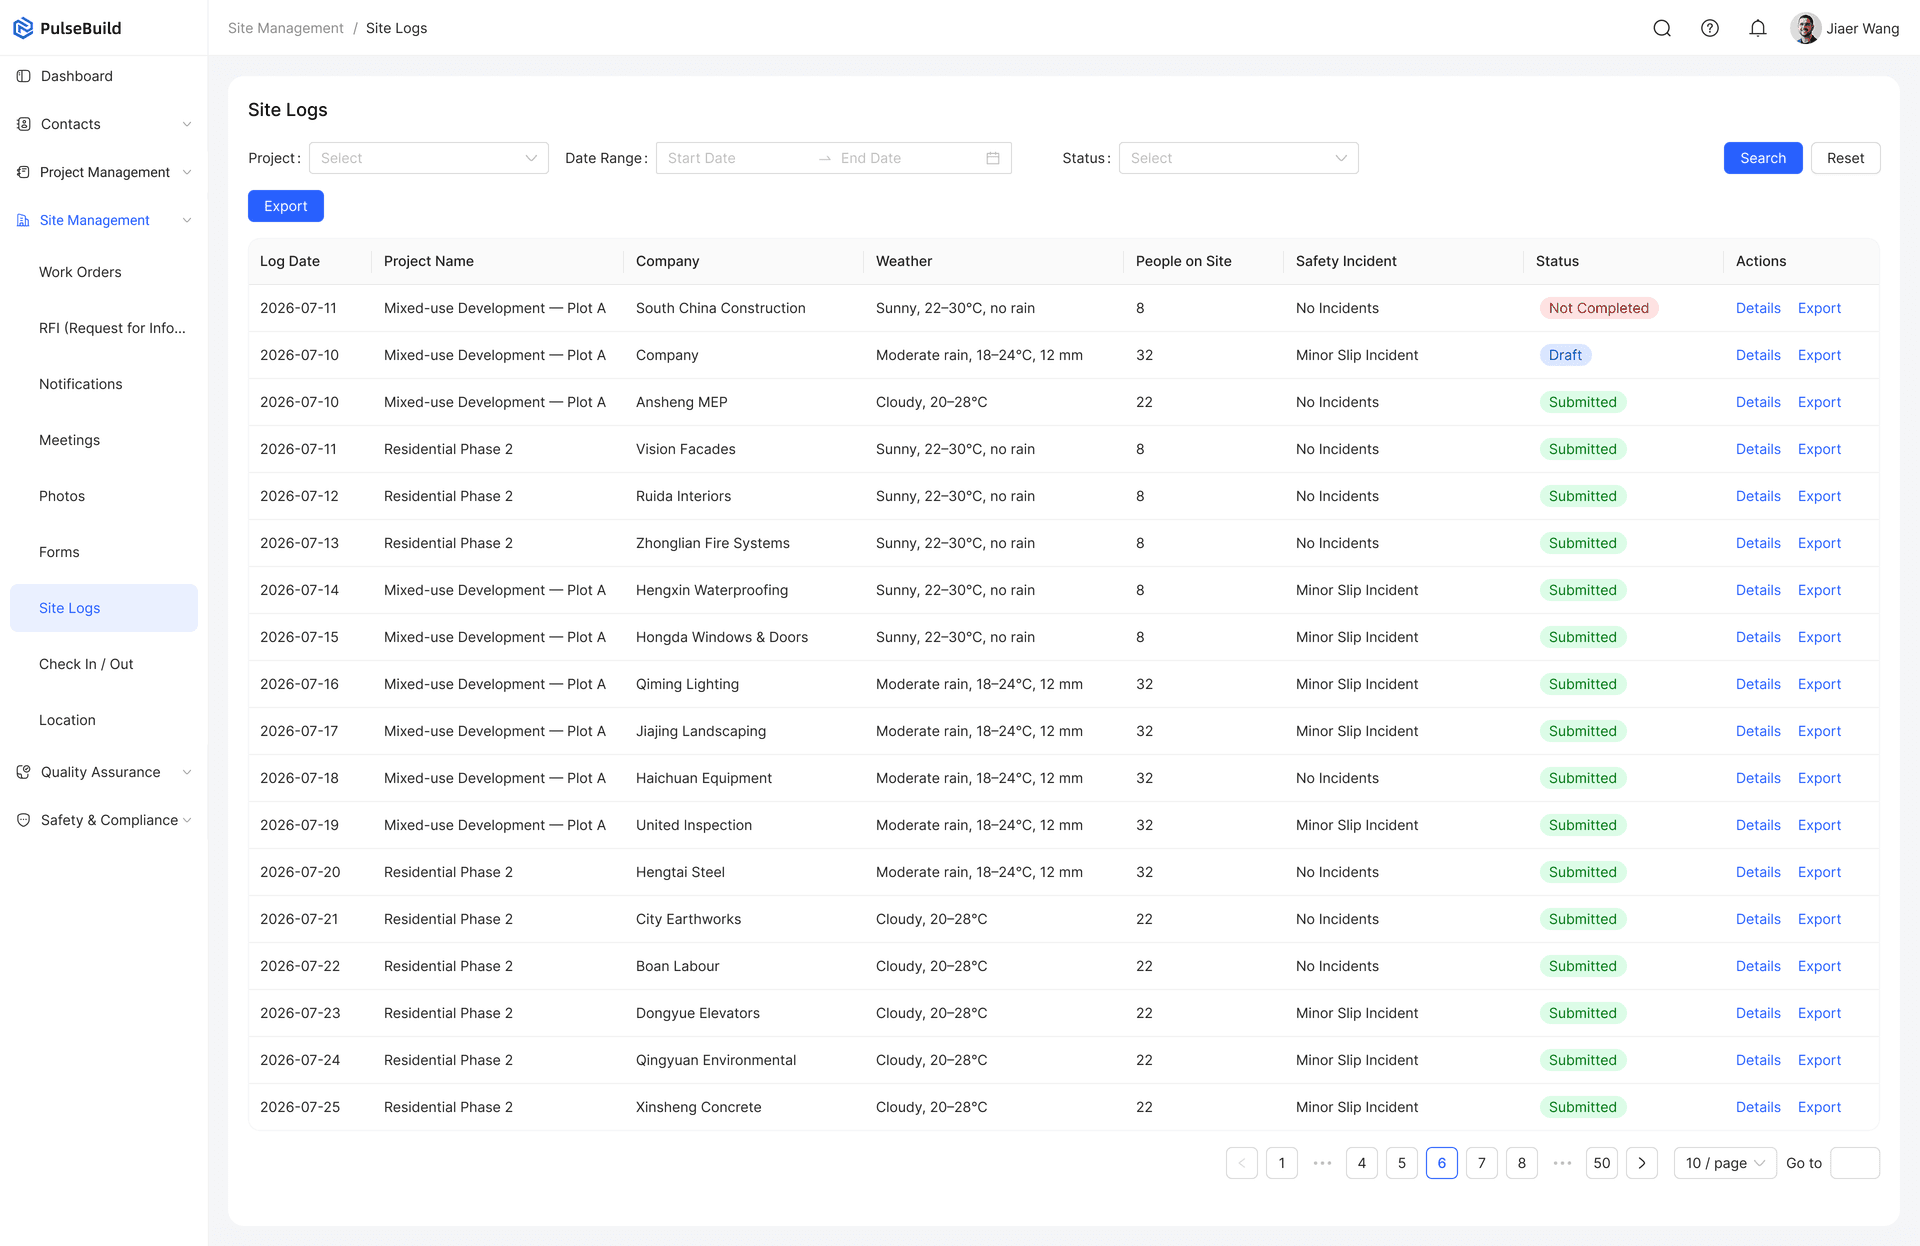
Task: Expand the Contacts menu chevron
Action: pyautogui.click(x=187, y=124)
